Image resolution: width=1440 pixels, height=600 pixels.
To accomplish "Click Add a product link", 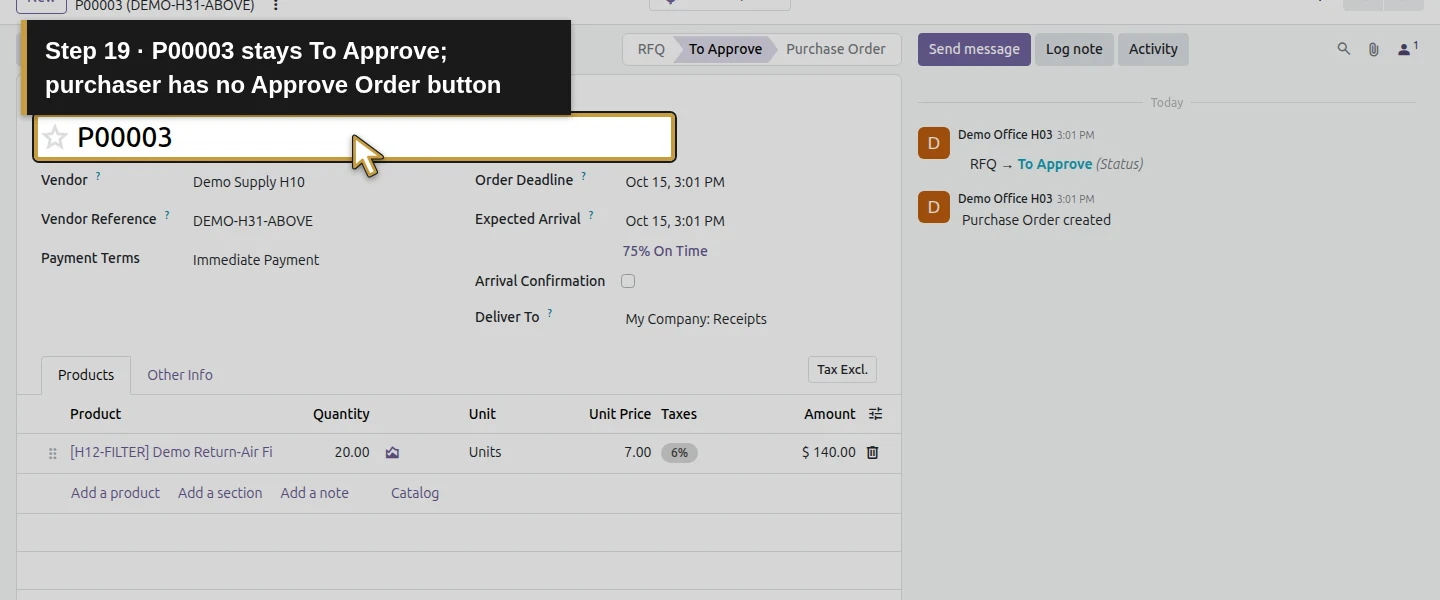I will [x=115, y=493].
